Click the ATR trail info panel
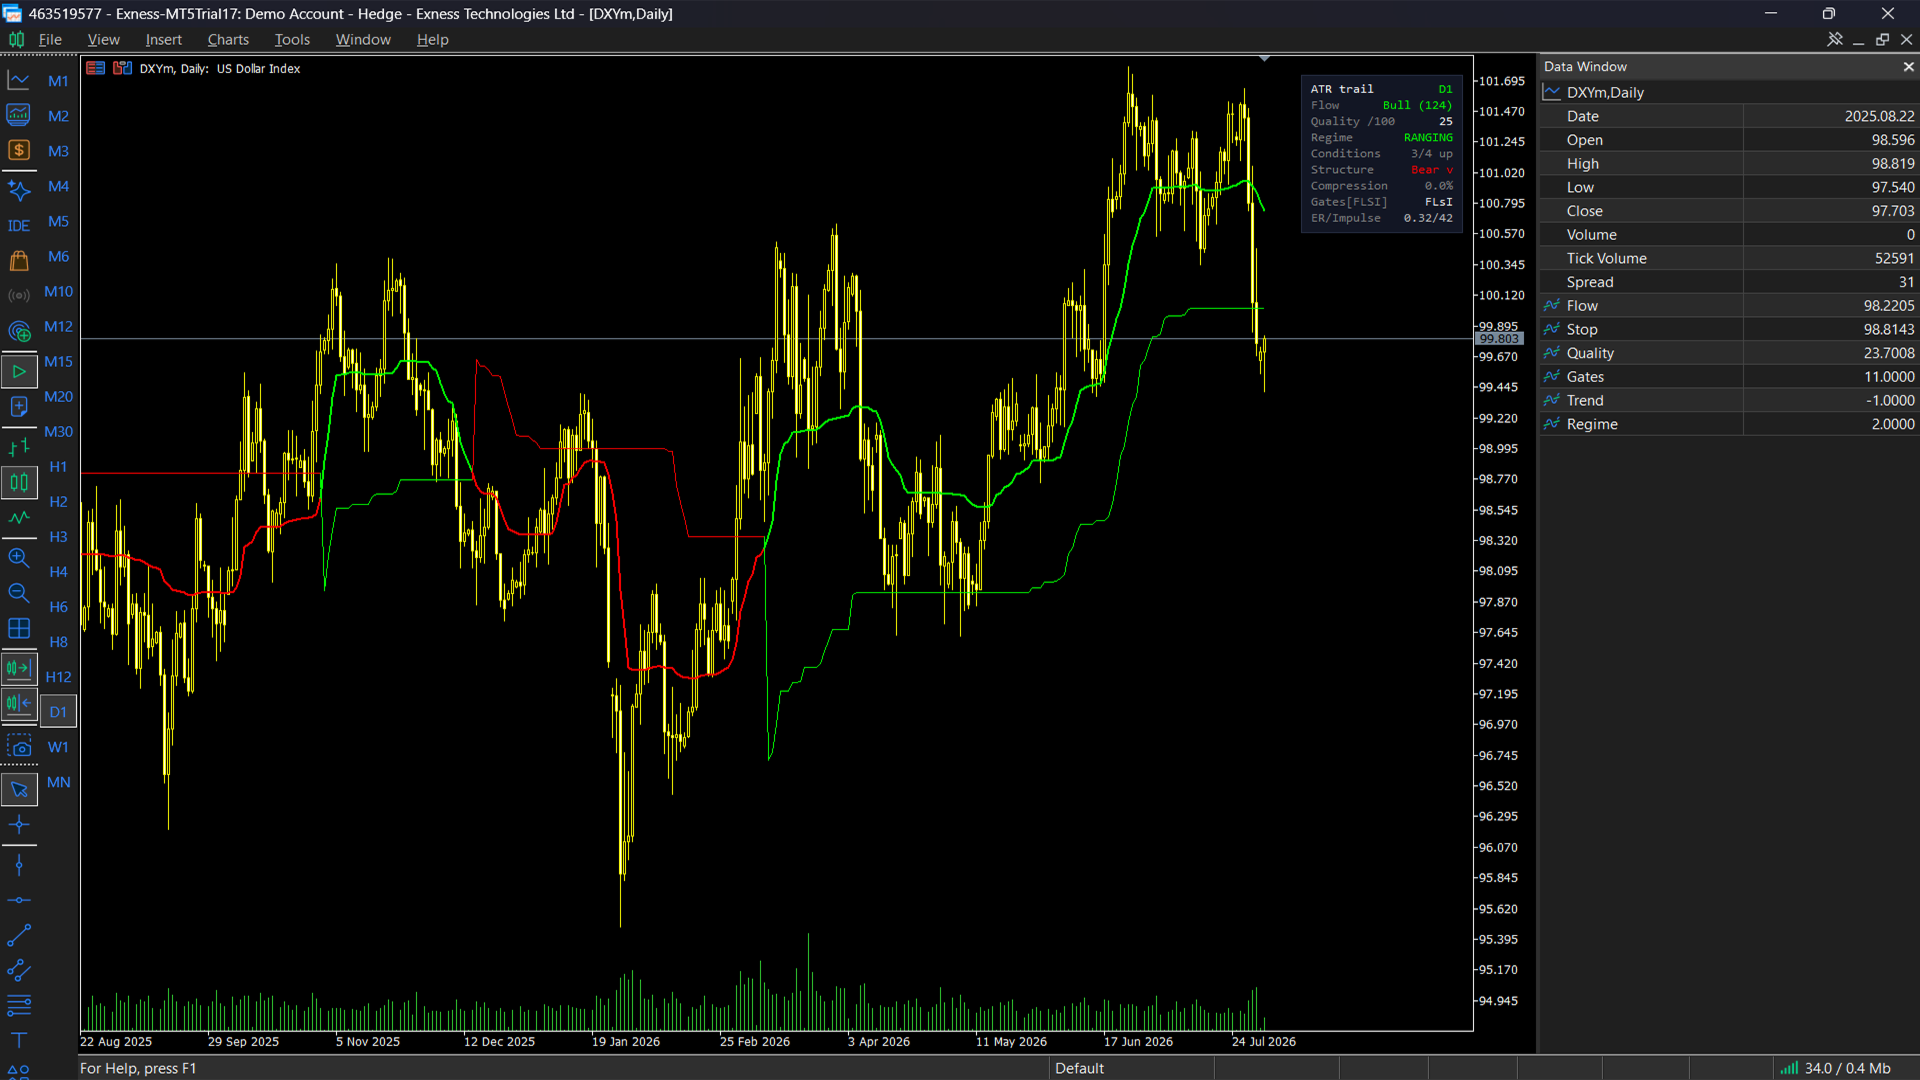 [1382, 153]
